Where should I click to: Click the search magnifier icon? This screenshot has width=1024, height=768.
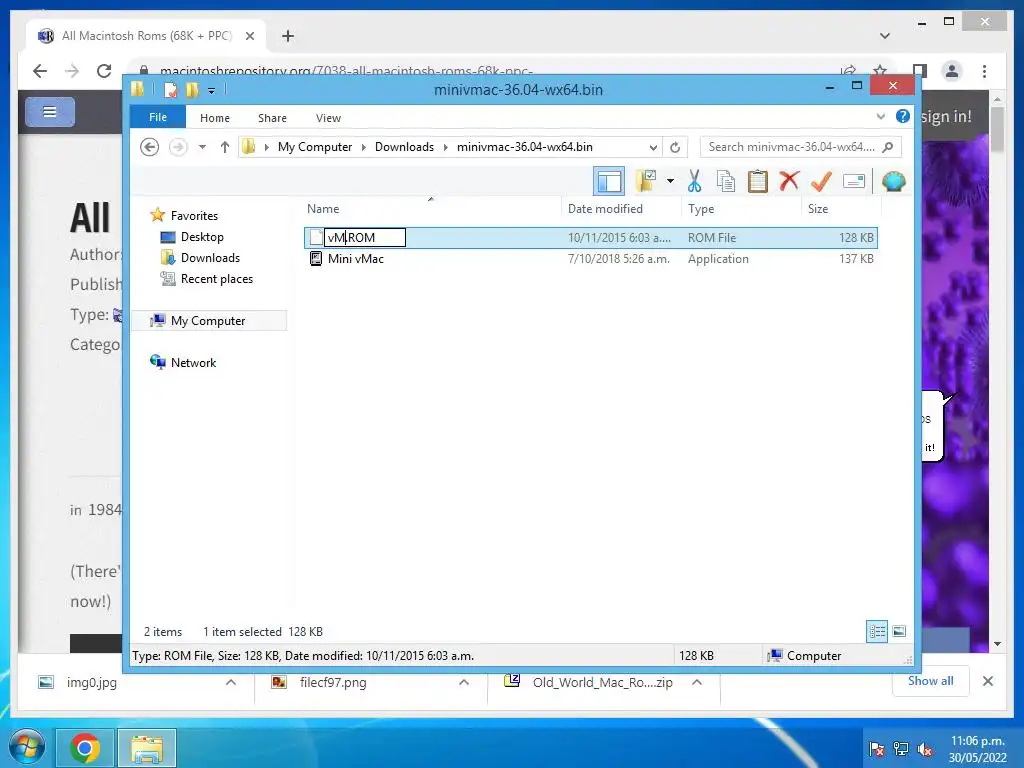point(888,147)
